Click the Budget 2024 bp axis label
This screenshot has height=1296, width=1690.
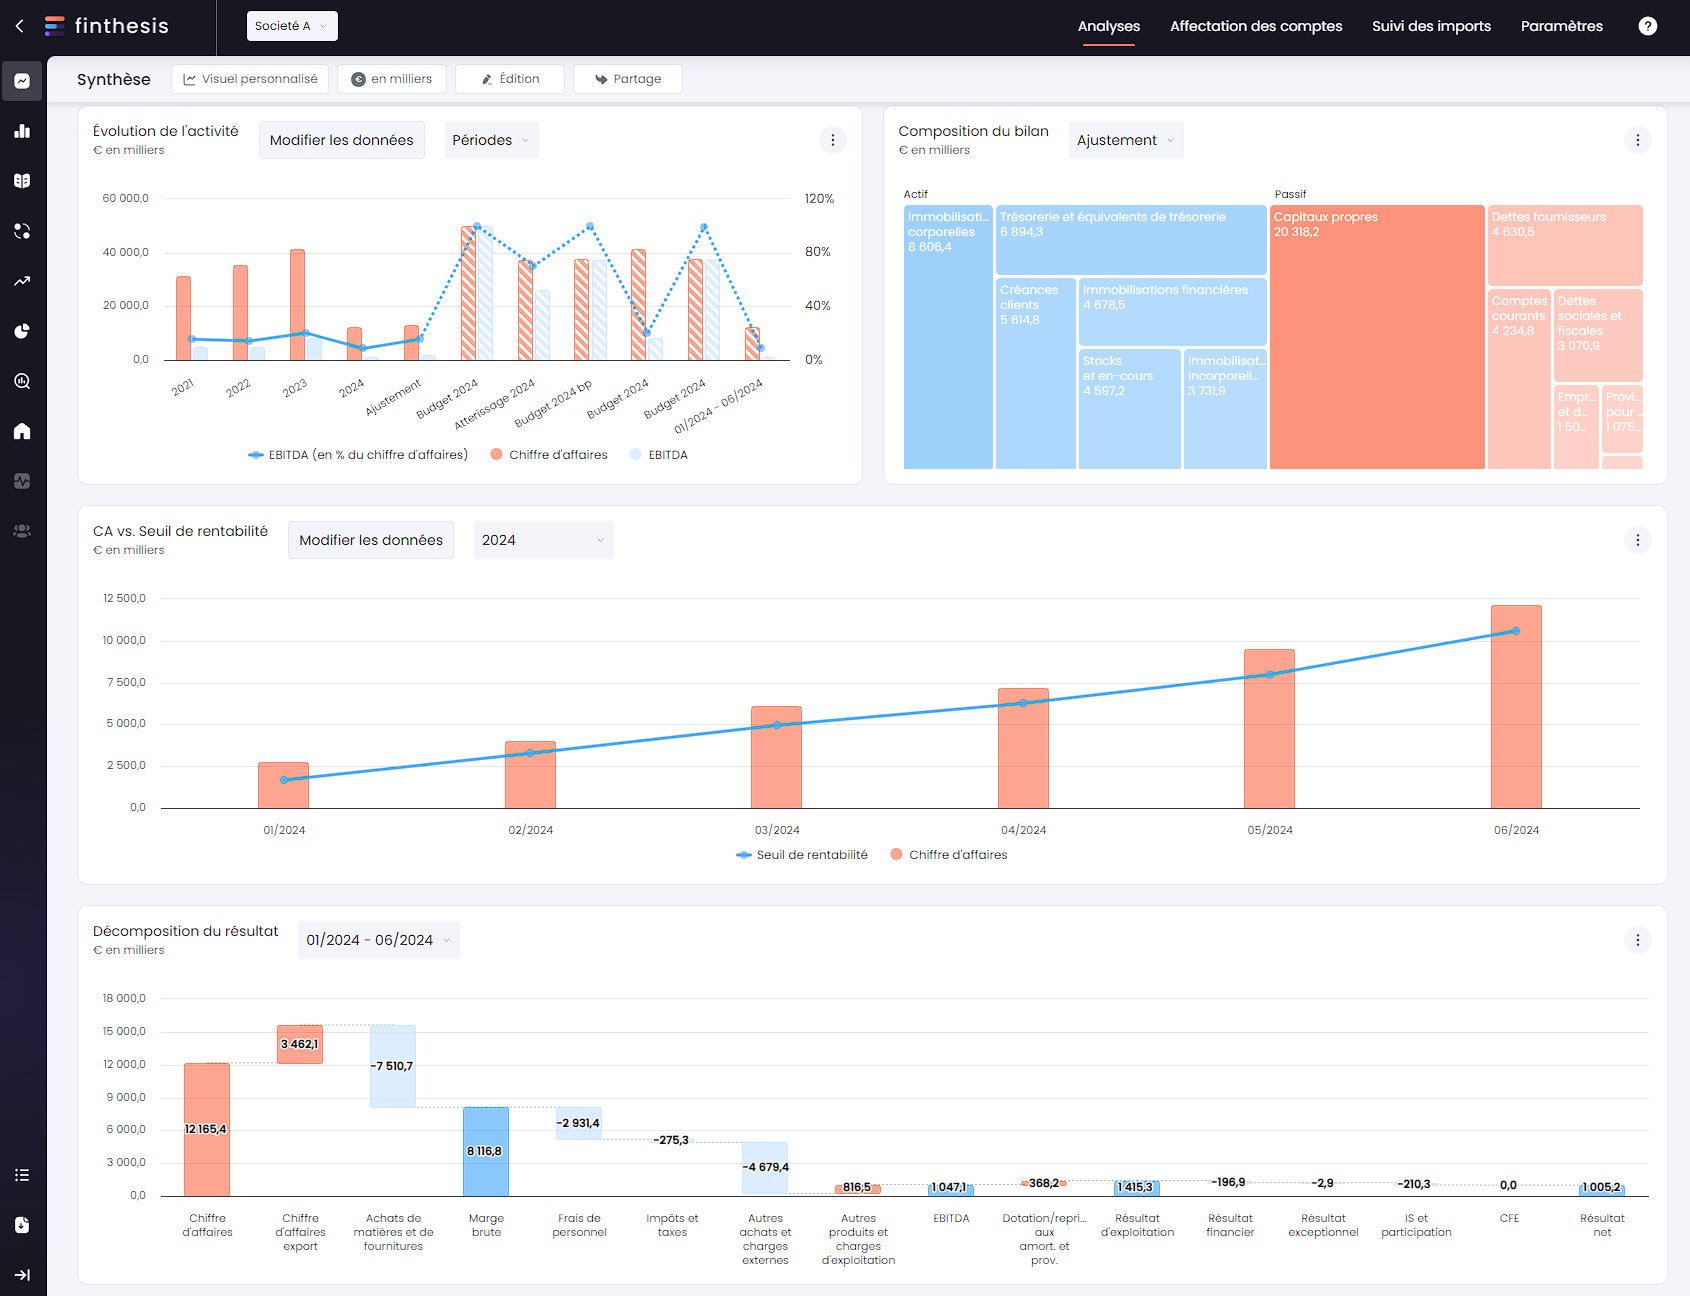(553, 404)
